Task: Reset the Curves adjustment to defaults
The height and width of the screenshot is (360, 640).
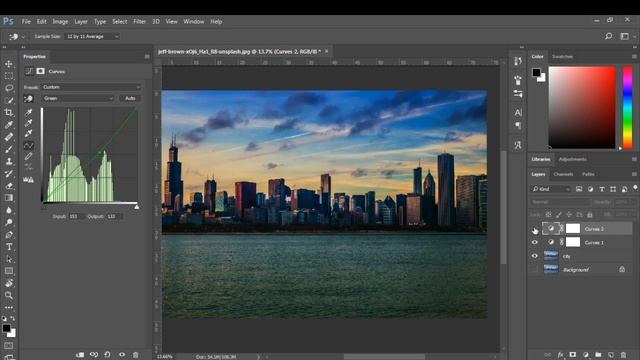Action: point(107,355)
